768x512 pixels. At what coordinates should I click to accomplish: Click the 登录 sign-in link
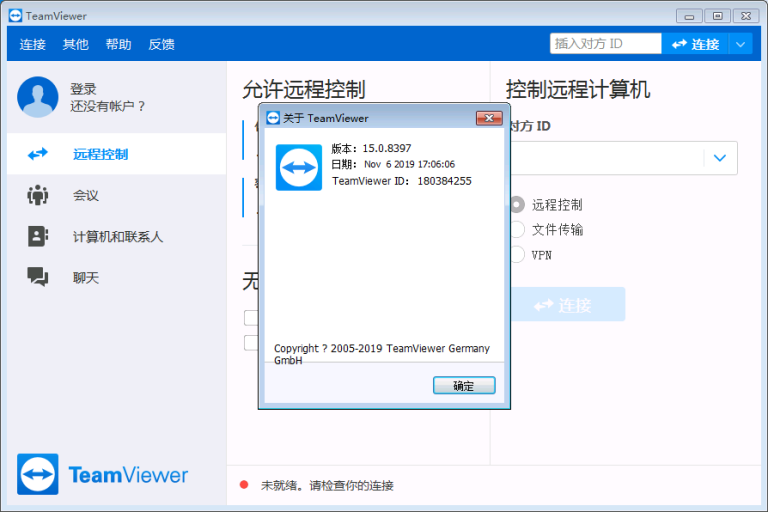pyautogui.click(x=83, y=89)
